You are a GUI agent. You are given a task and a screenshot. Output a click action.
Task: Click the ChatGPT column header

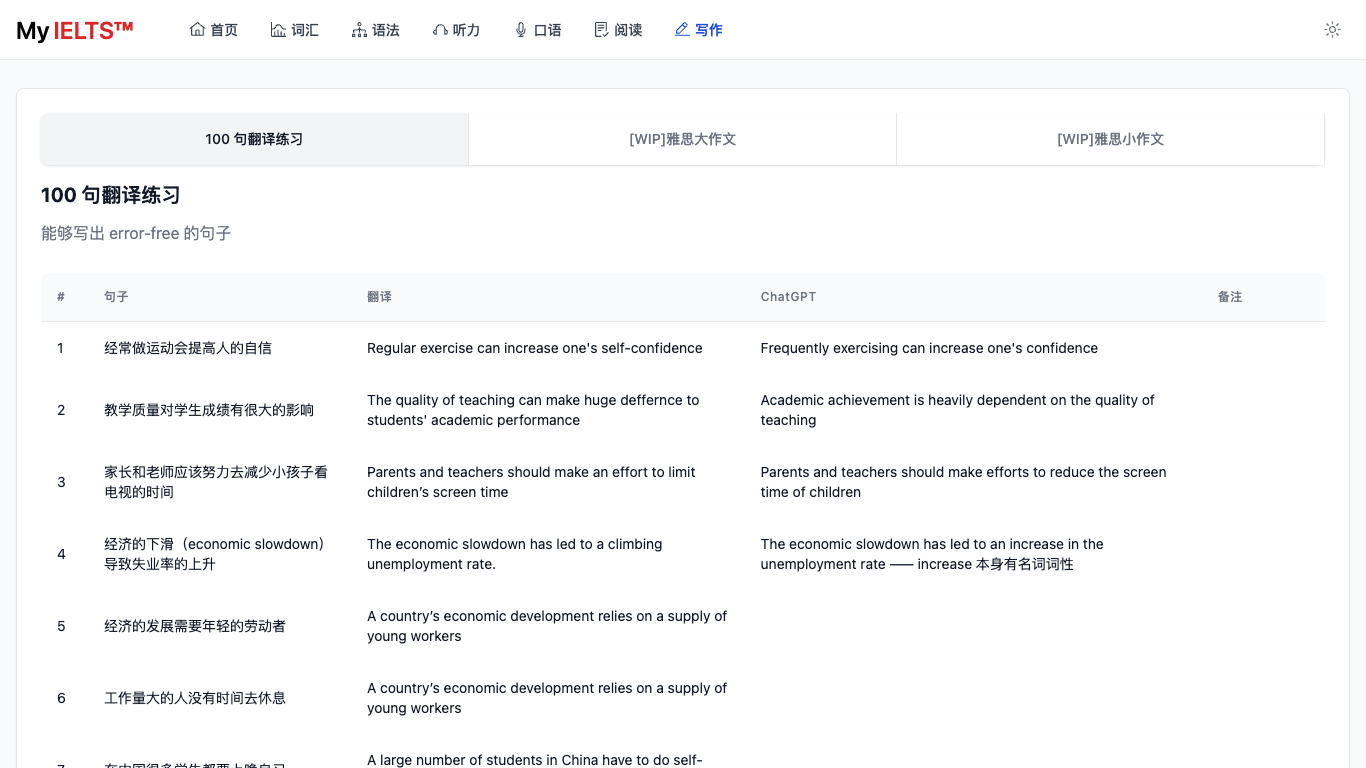click(x=788, y=297)
